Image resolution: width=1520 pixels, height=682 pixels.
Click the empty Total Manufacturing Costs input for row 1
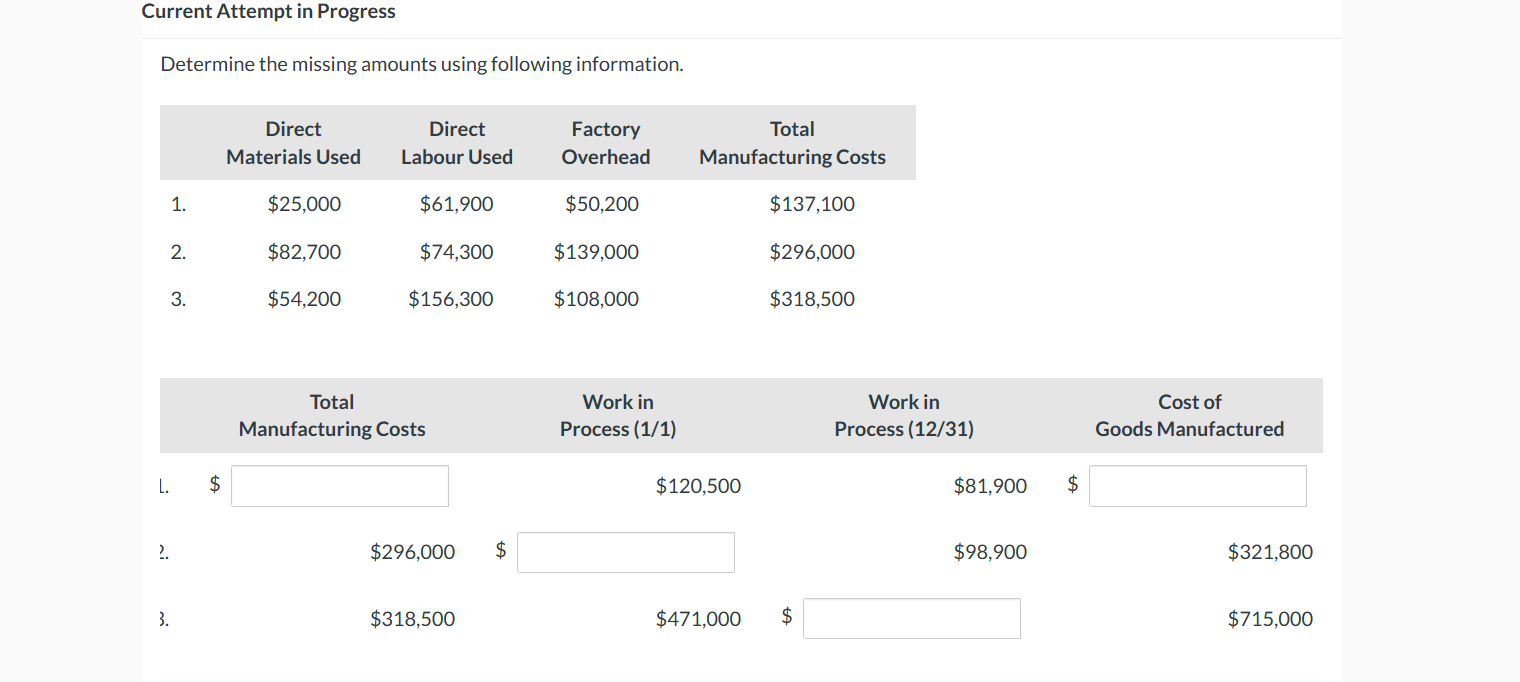pos(339,486)
